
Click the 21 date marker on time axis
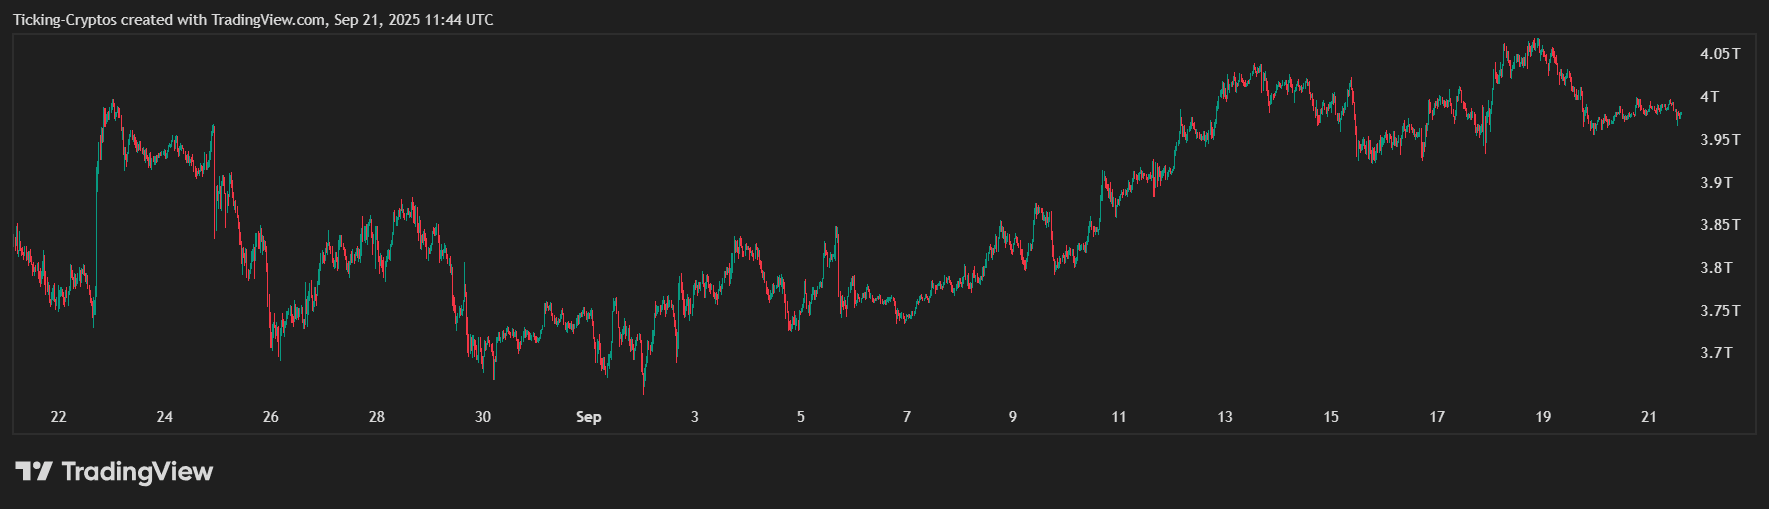[x=1649, y=417]
